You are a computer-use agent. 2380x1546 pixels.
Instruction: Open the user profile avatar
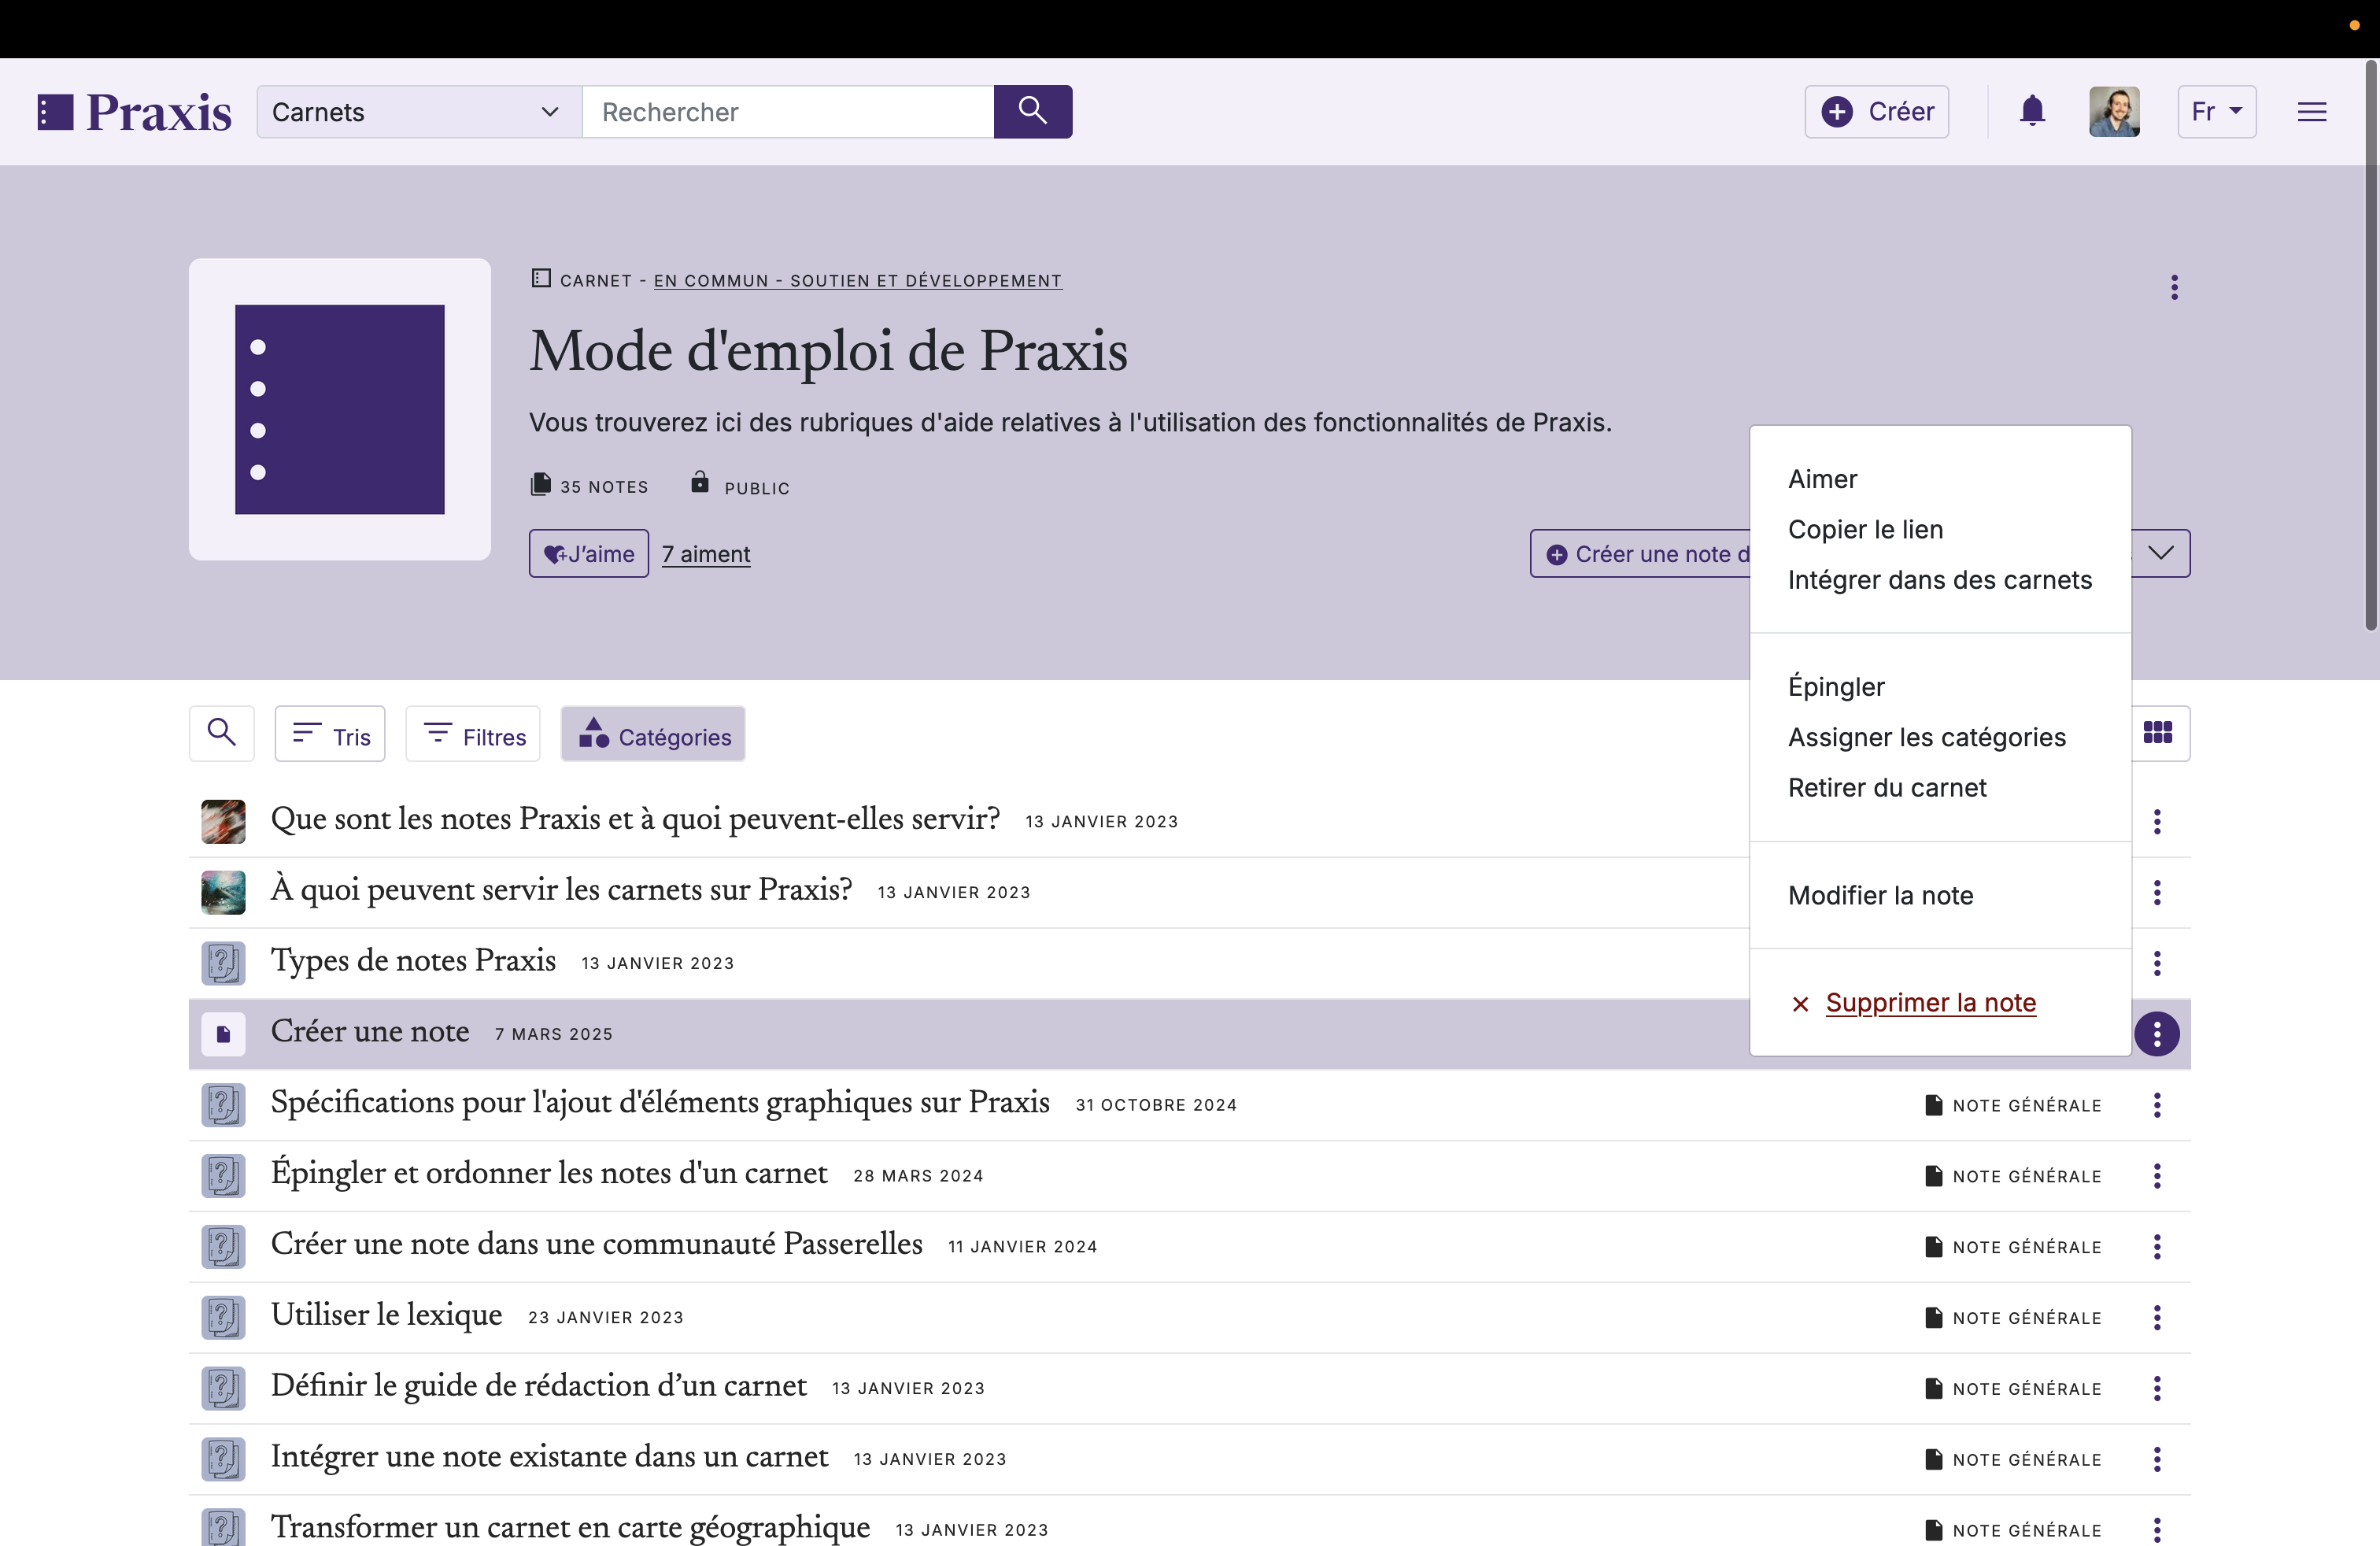pyautogui.click(x=2114, y=111)
